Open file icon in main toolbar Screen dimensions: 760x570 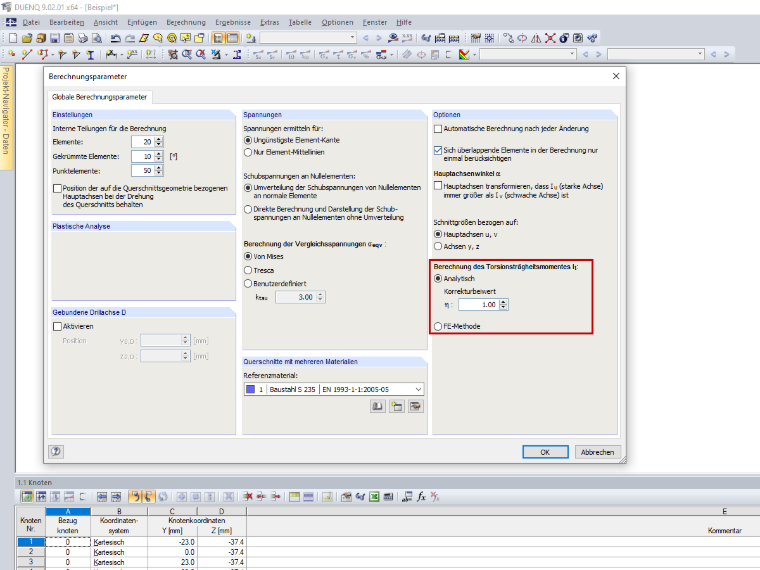click(x=27, y=38)
